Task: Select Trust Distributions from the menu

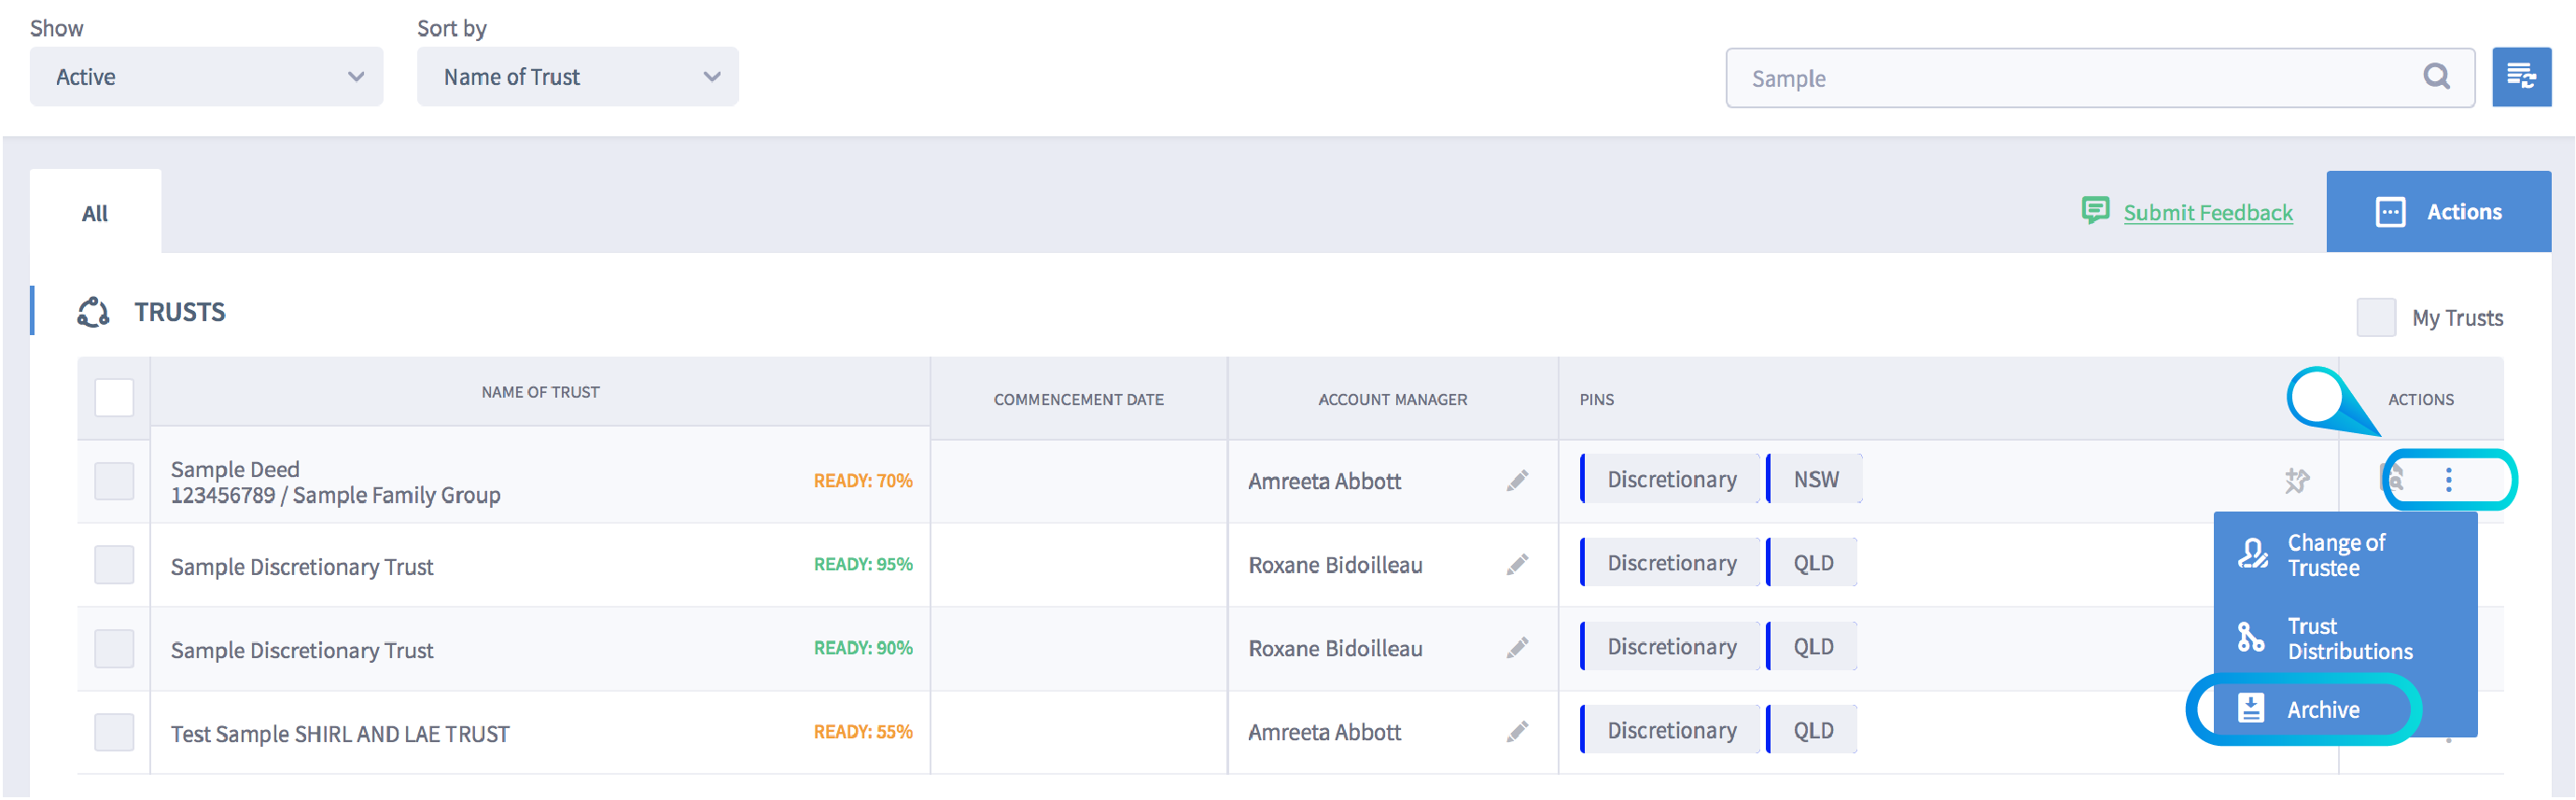Action: pos(2348,638)
